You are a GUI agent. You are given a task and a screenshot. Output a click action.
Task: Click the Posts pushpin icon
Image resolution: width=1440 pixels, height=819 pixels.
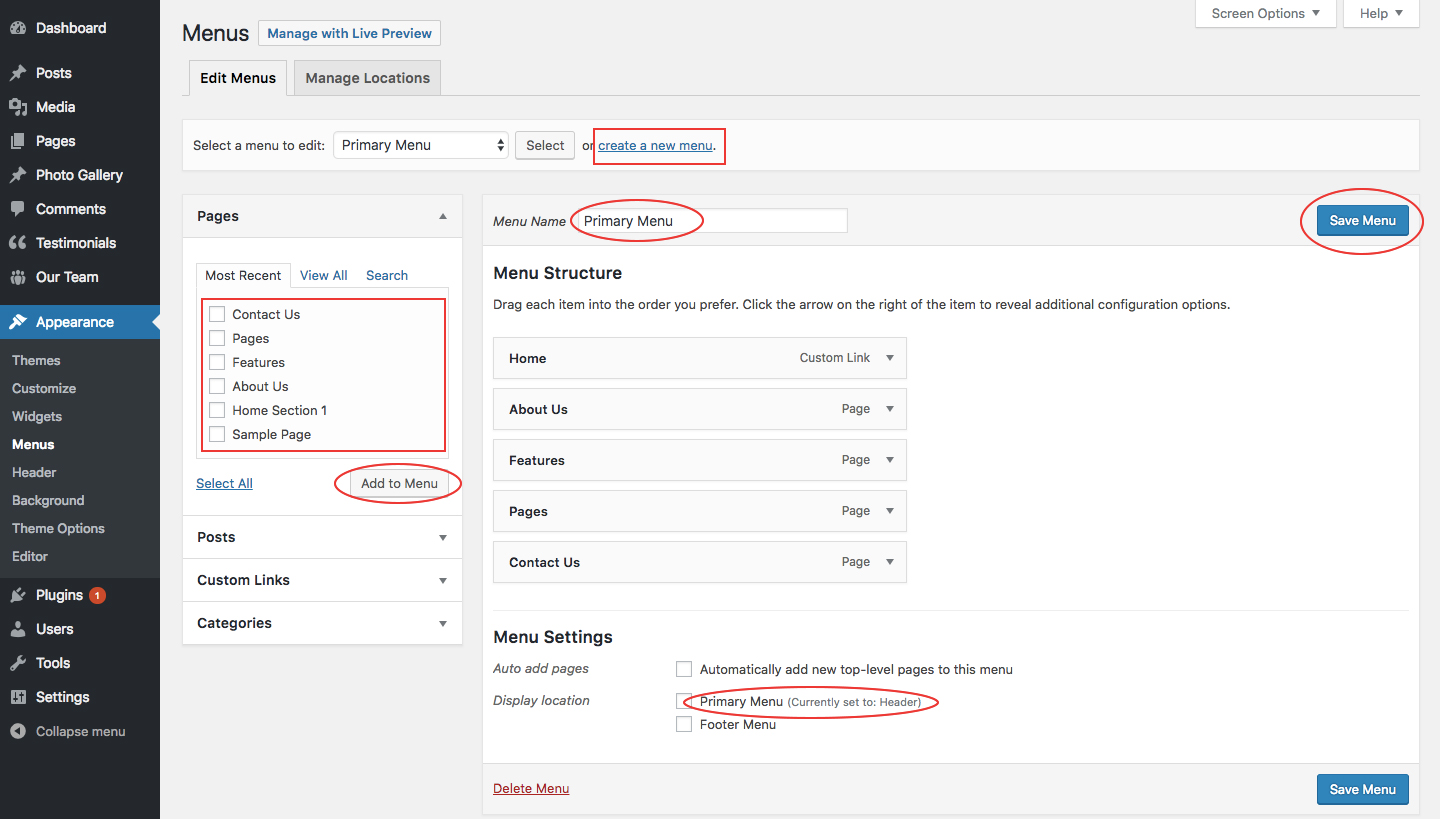18,73
